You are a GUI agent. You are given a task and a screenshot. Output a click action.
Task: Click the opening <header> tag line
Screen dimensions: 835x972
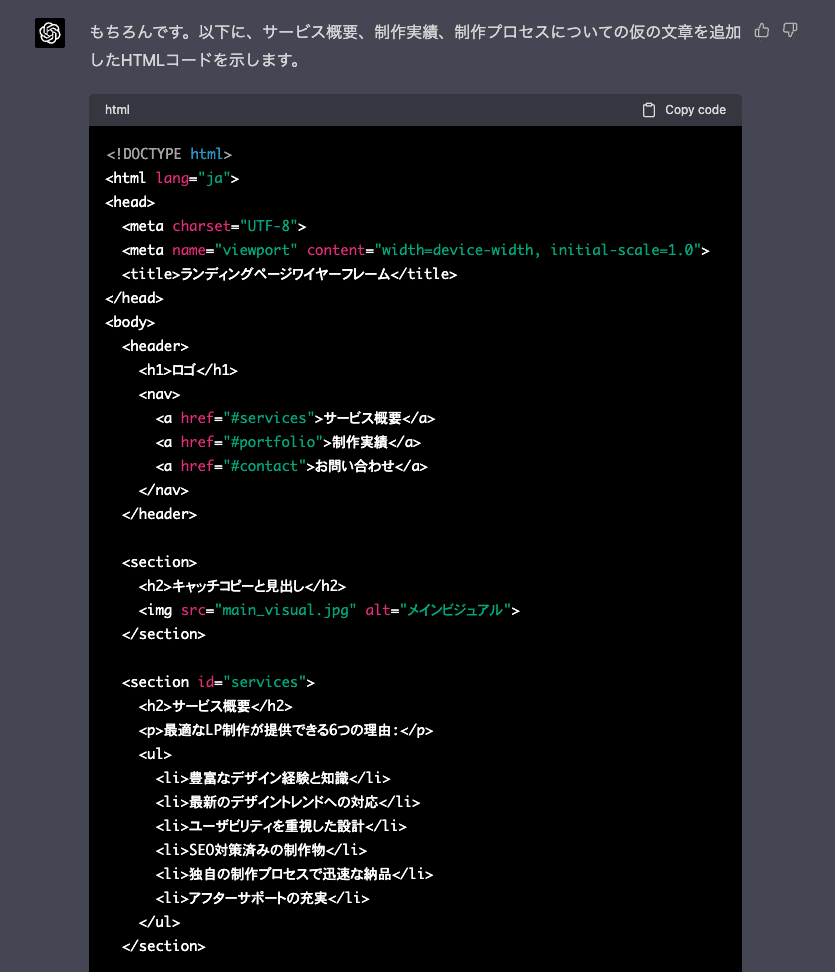pyautogui.click(x=156, y=346)
